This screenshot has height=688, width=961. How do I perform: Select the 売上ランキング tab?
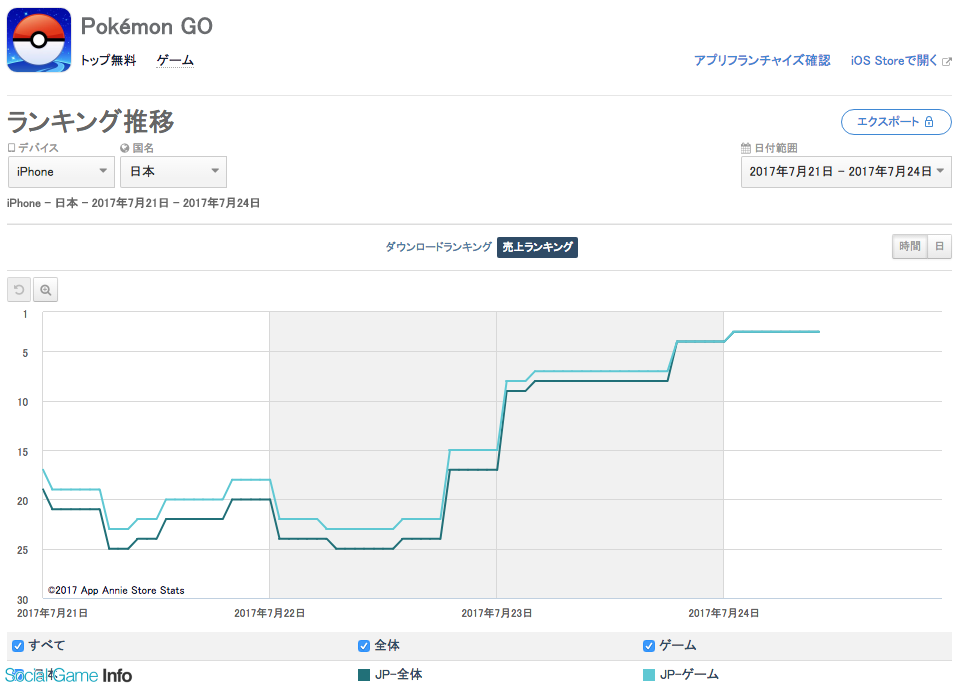[537, 247]
